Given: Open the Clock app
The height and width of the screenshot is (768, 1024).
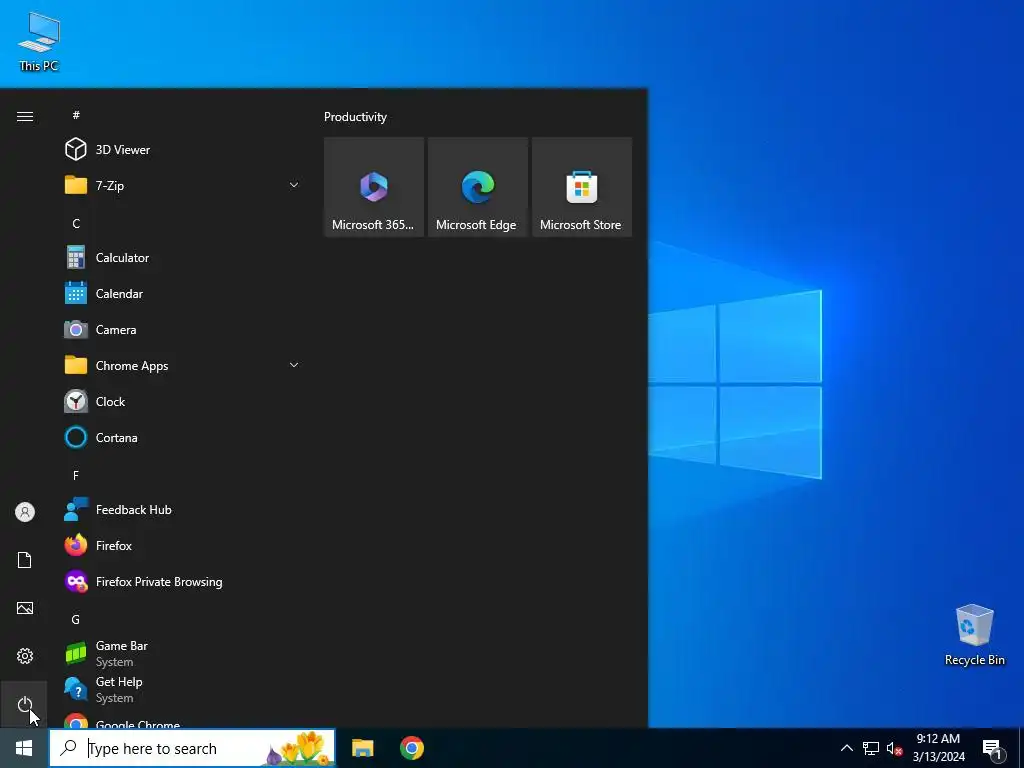Looking at the screenshot, I should (x=184, y=401).
